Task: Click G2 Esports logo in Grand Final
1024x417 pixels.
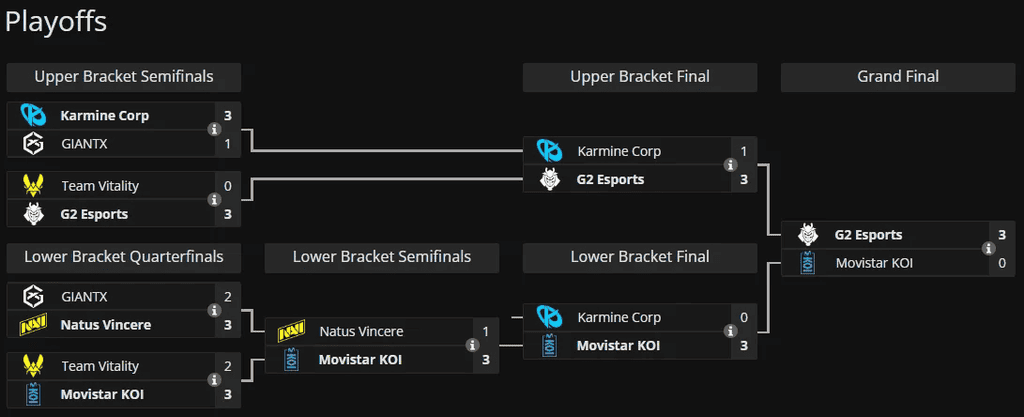Action: click(807, 235)
